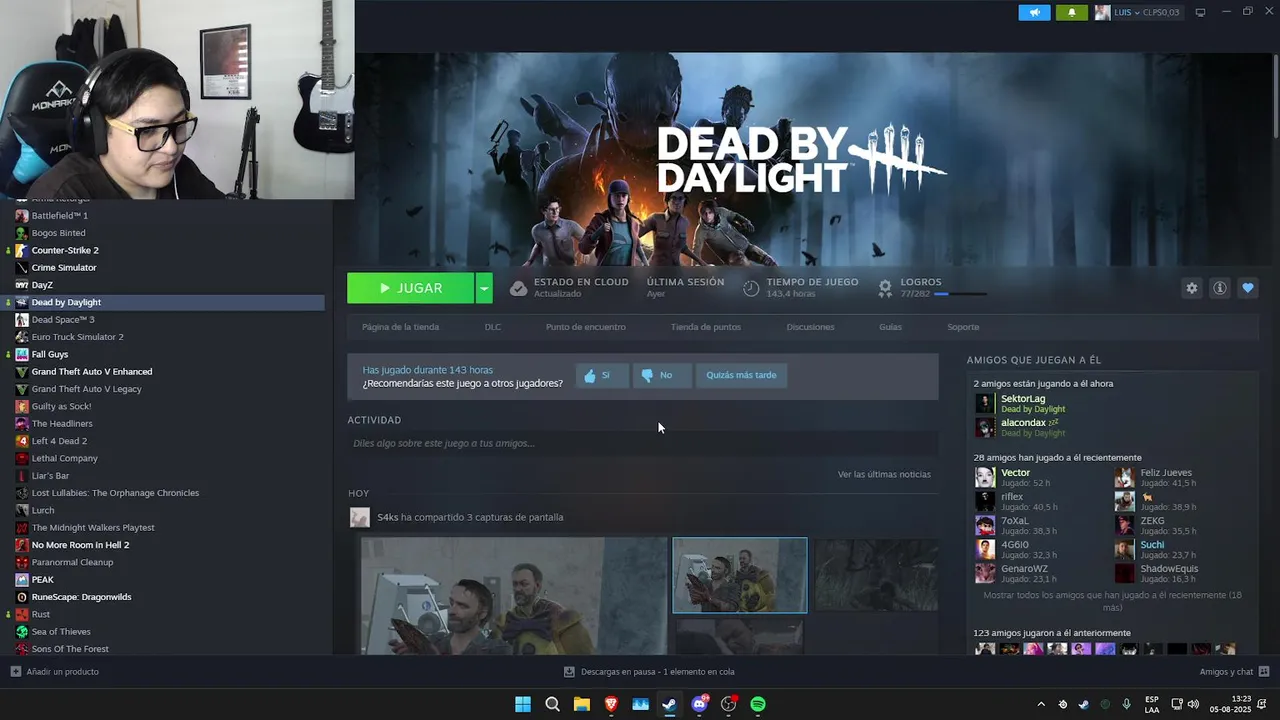Open volume speaker tray icon
The width and height of the screenshot is (1280, 720).
coord(1193,704)
